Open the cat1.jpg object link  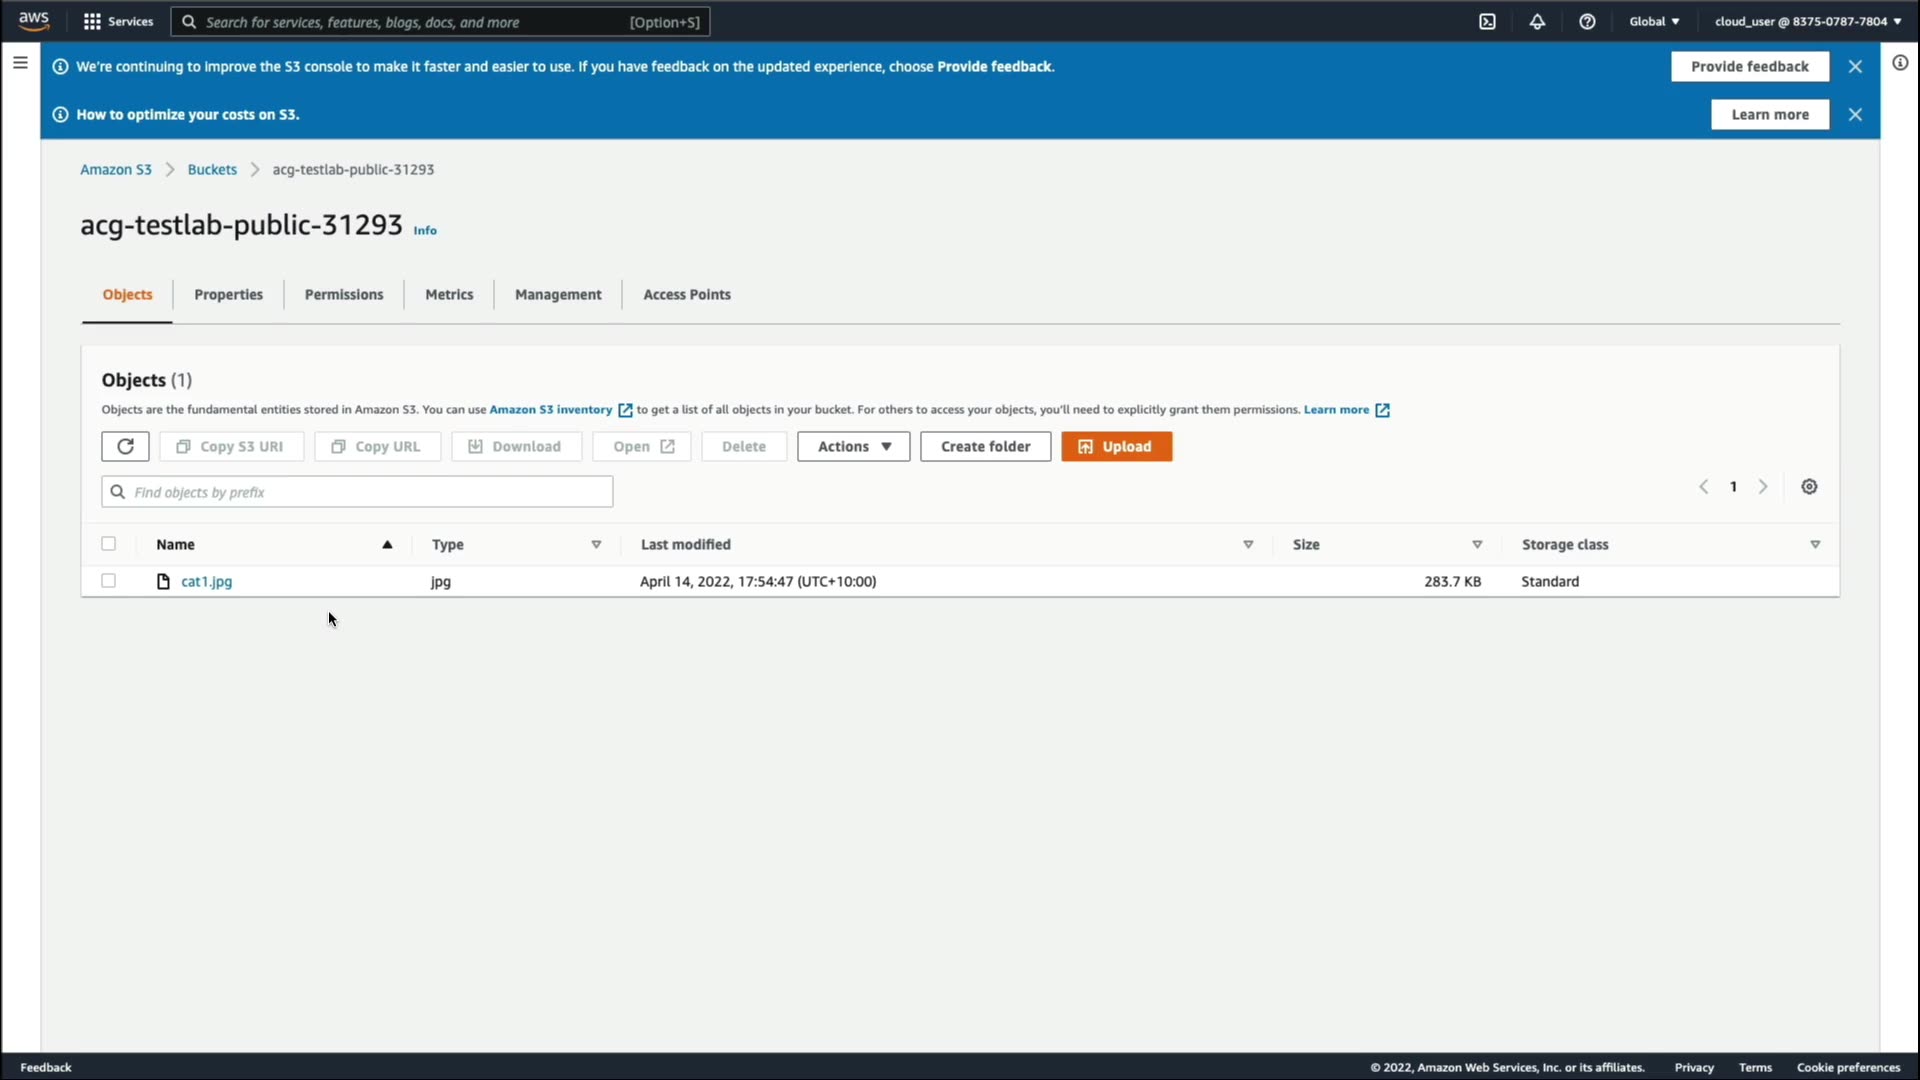[x=206, y=581]
